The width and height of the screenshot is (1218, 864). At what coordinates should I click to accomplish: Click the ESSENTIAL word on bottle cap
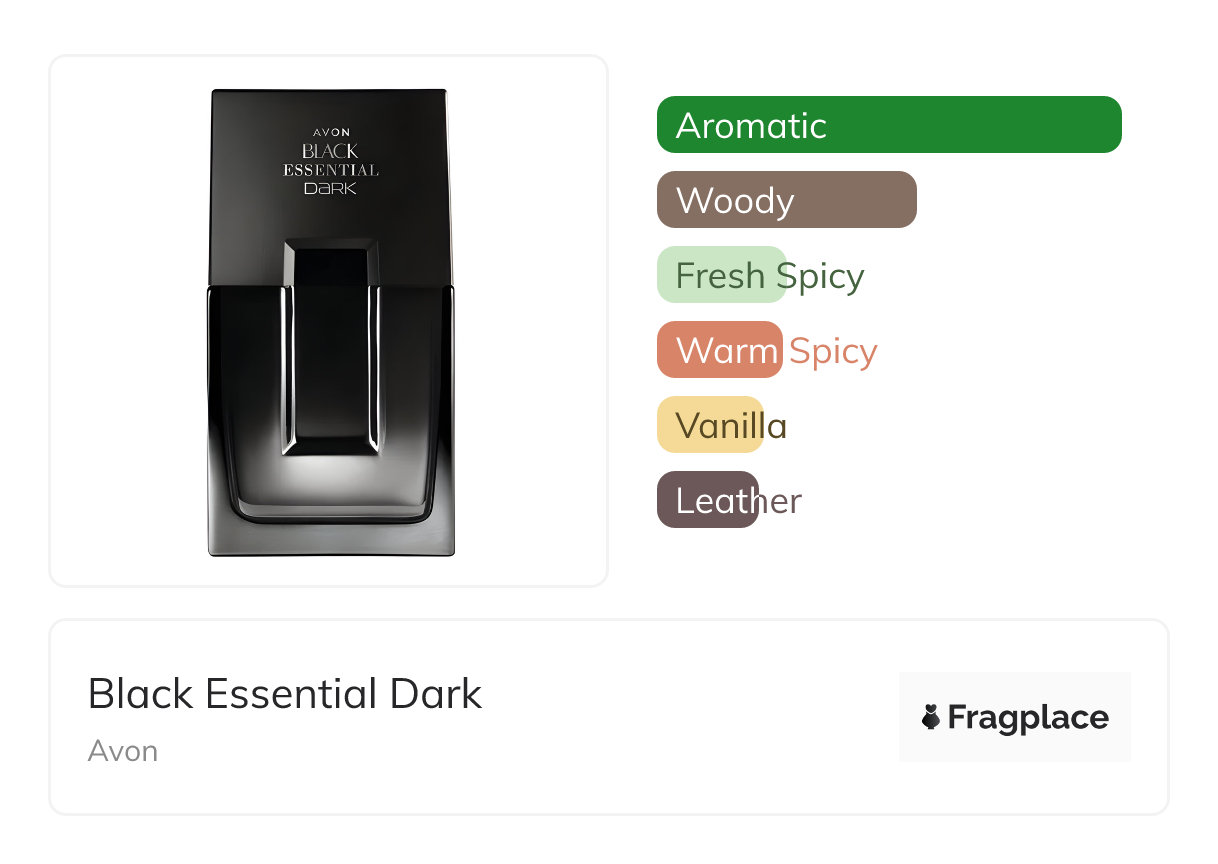pos(331,170)
